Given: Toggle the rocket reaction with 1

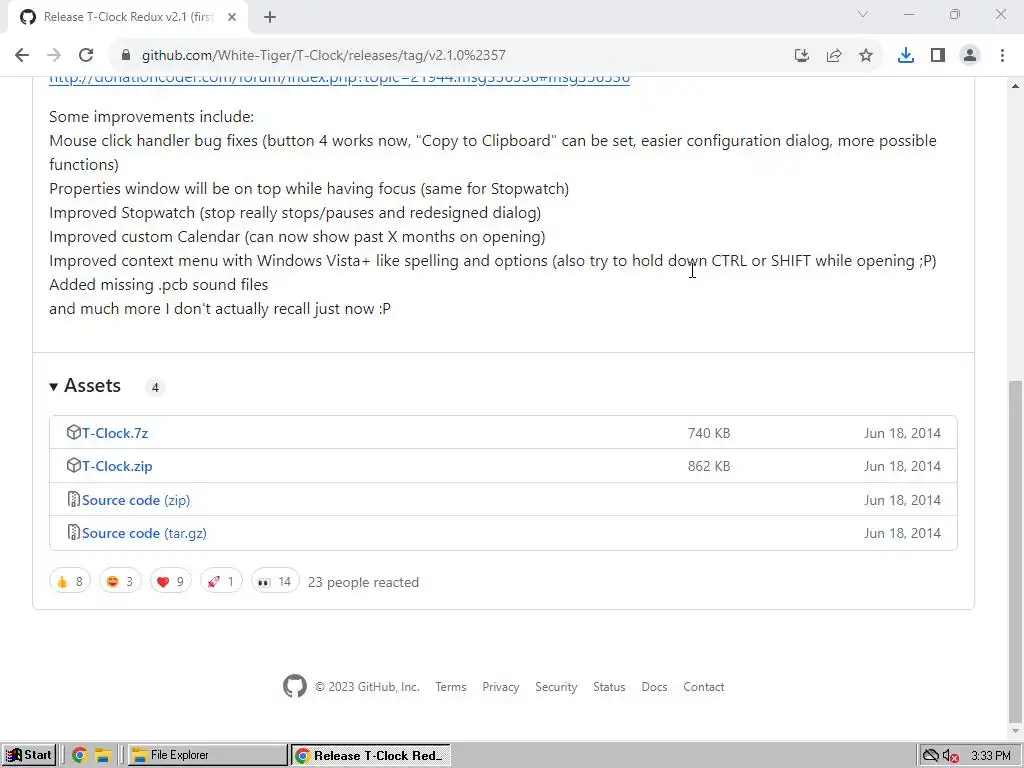Looking at the screenshot, I should click(221, 581).
